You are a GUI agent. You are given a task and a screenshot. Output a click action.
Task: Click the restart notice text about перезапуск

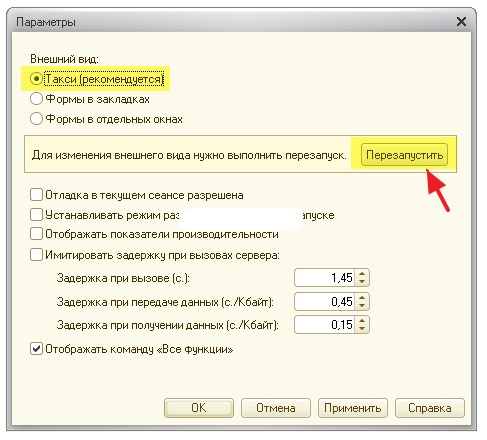pos(189,155)
